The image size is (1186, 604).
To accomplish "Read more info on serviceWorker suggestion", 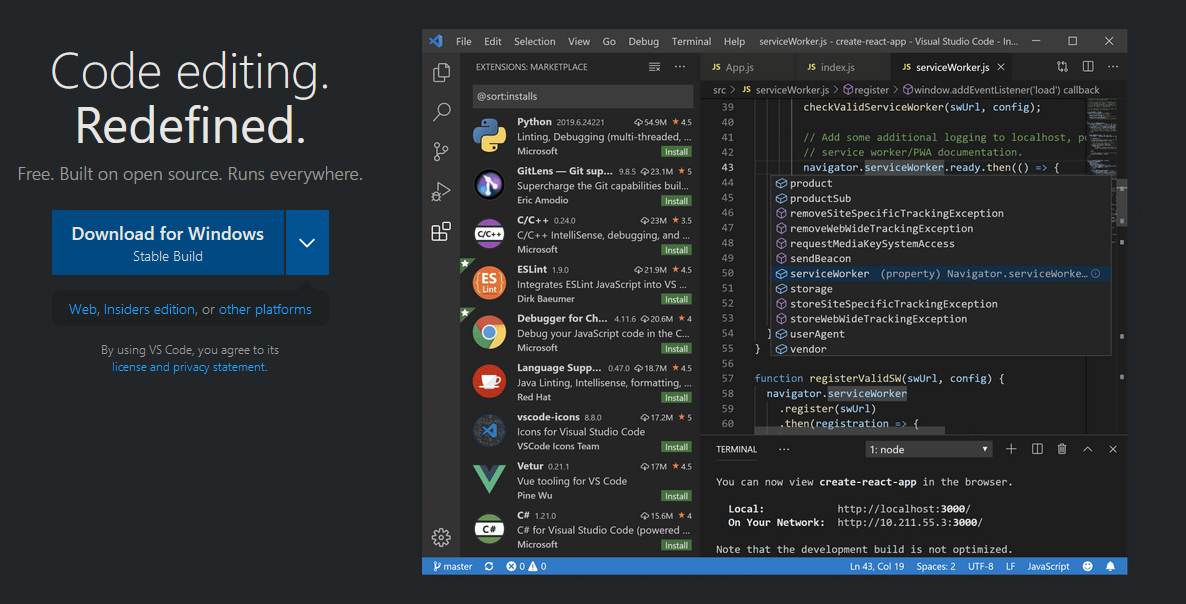I will 1095,274.
